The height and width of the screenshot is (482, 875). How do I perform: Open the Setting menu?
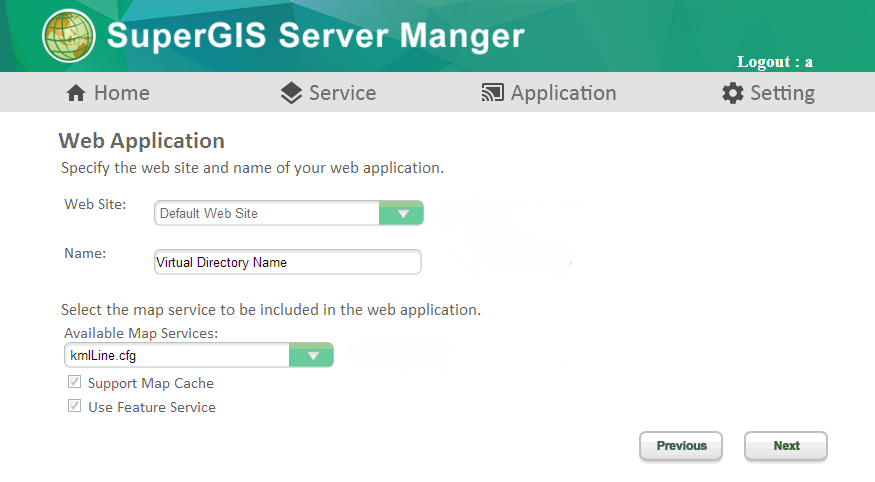coord(768,93)
